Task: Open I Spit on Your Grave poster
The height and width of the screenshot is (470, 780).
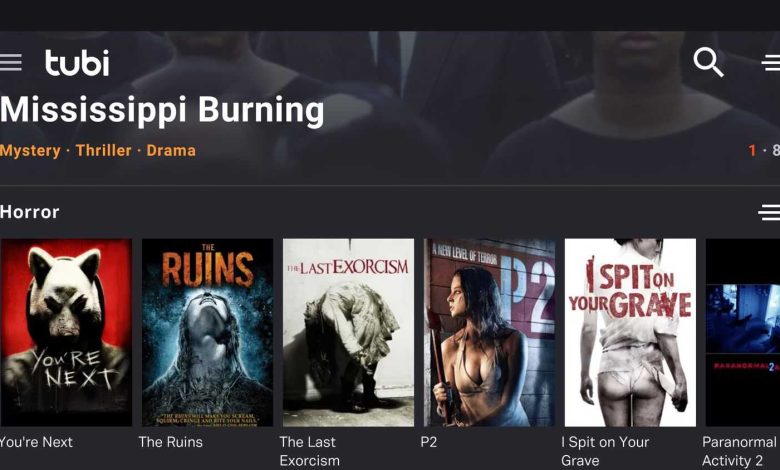Action: click(x=630, y=332)
